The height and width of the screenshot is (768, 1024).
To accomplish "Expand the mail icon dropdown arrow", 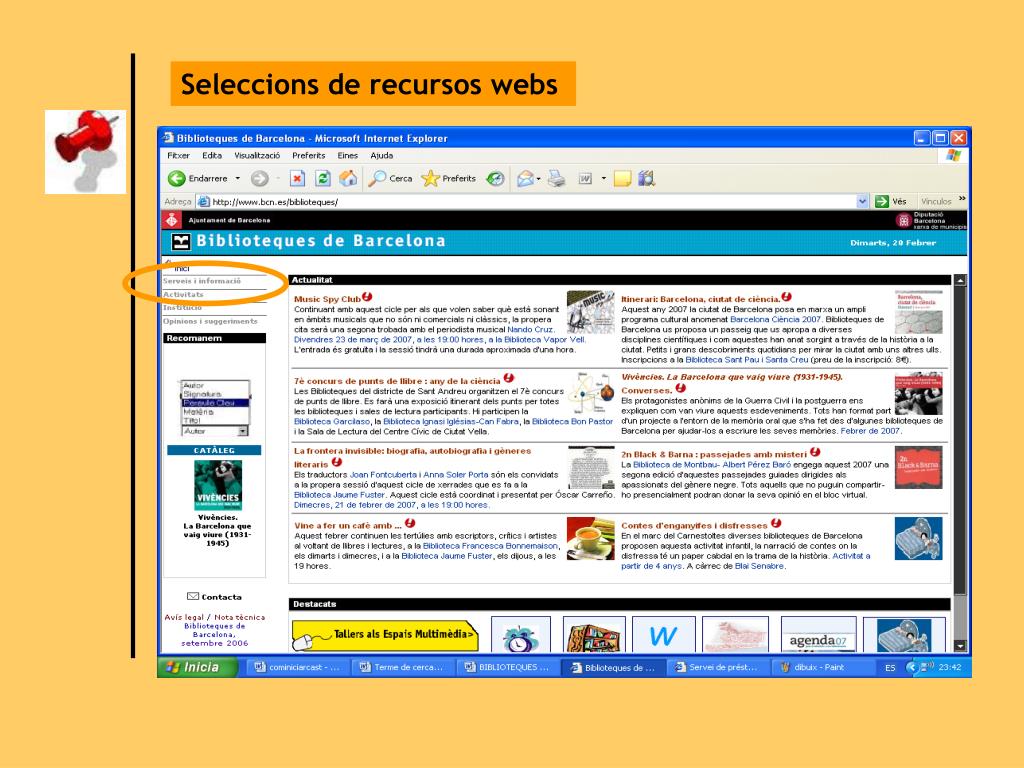I will point(539,178).
